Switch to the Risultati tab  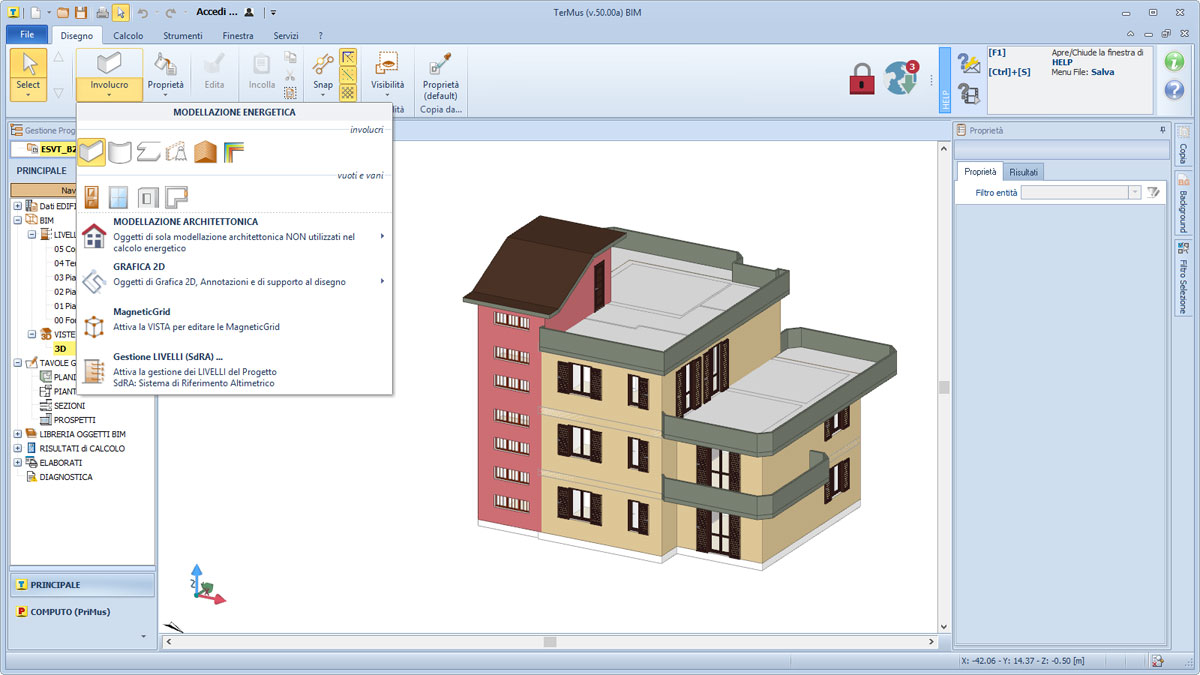pos(1023,172)
